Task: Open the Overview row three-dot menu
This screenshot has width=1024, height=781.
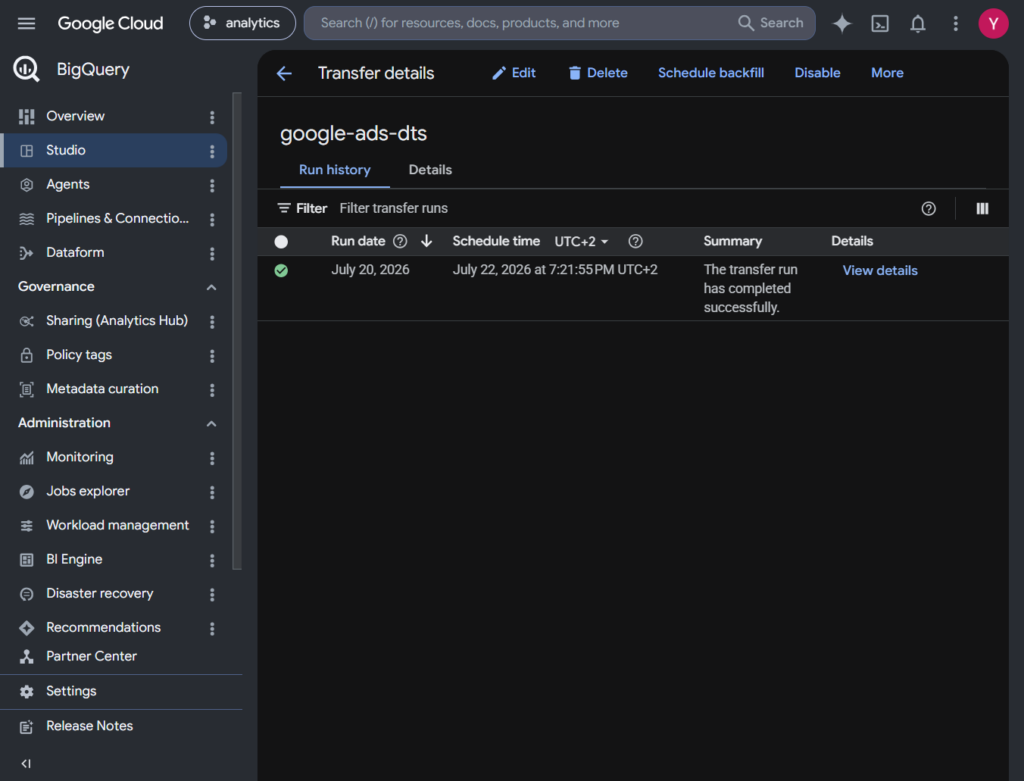Action: tap(212, 117)
